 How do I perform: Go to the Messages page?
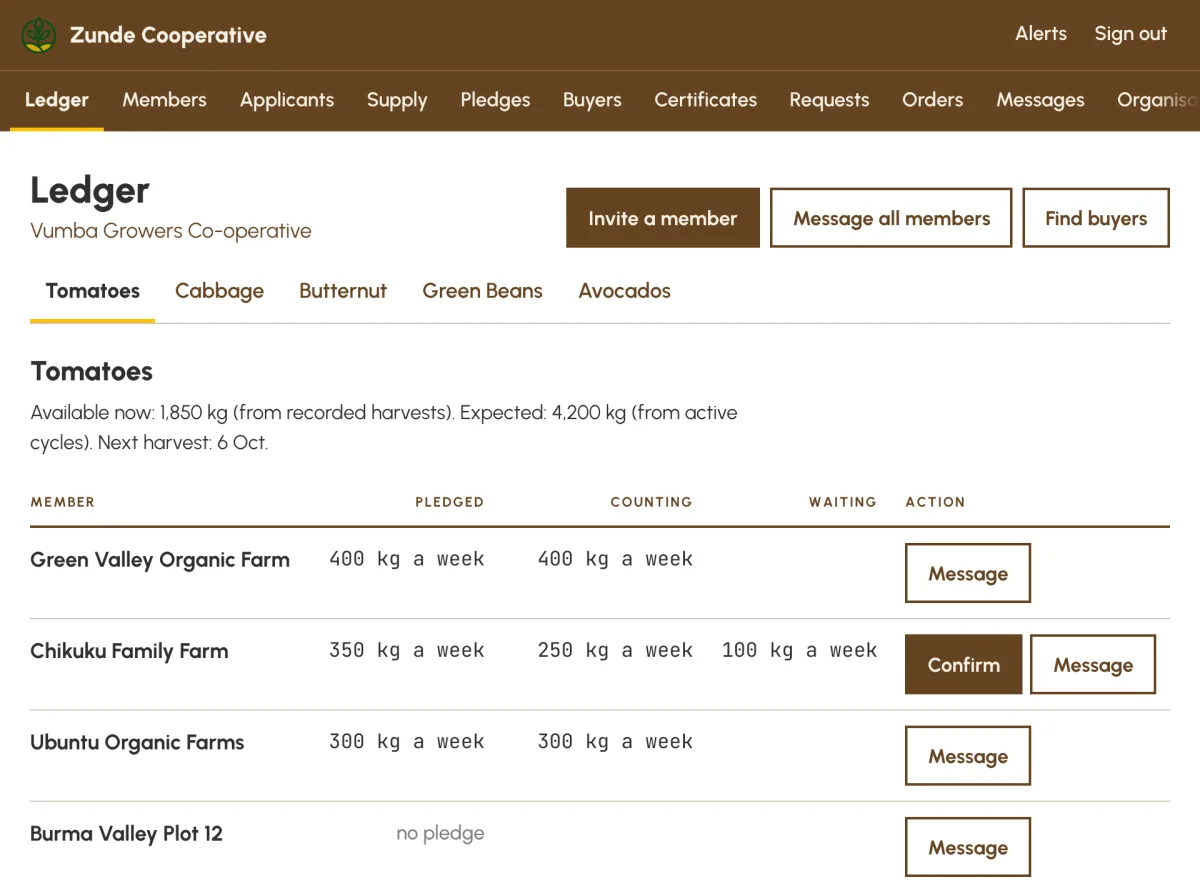click(x=1040, y=100)
